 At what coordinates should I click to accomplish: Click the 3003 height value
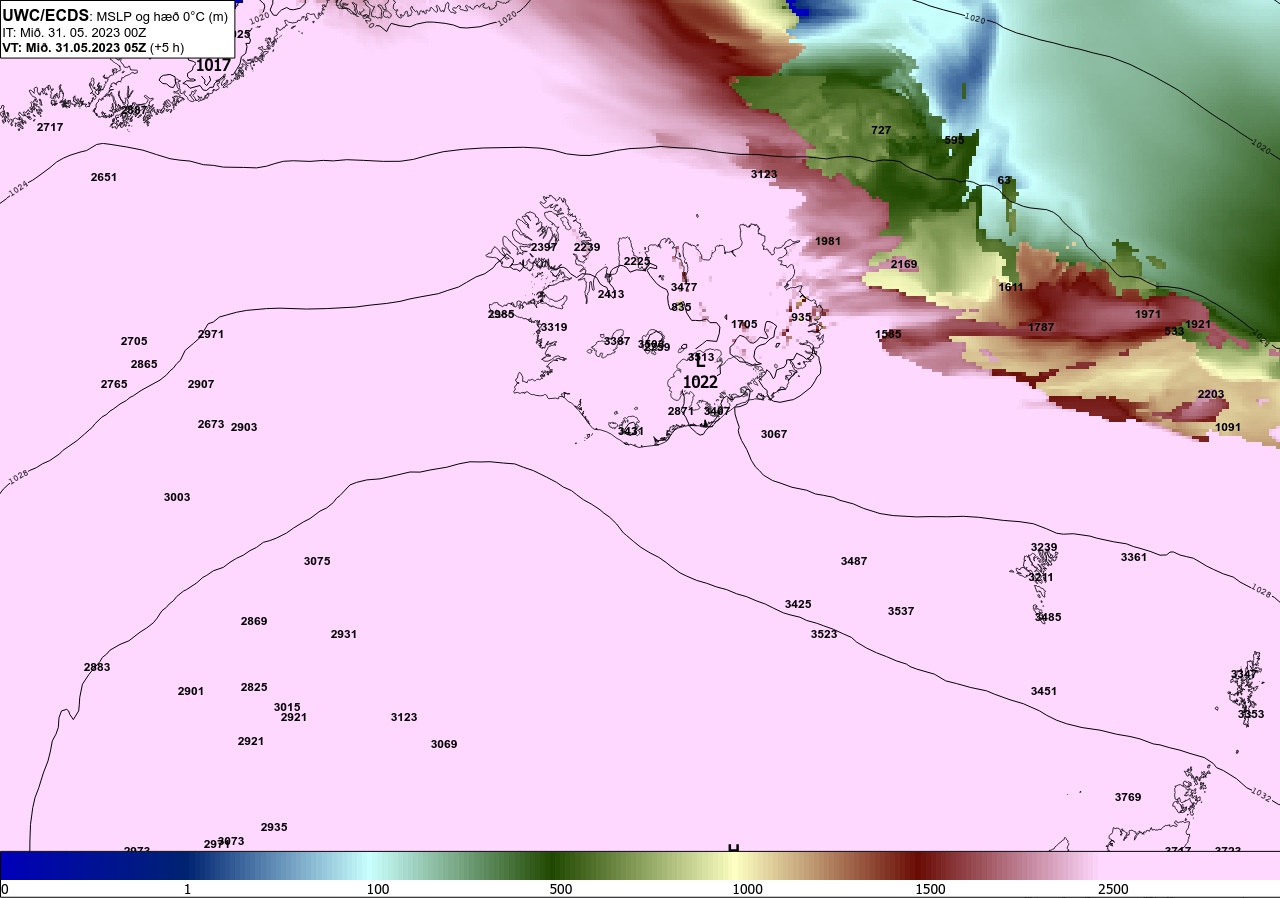tap(177, 497)
